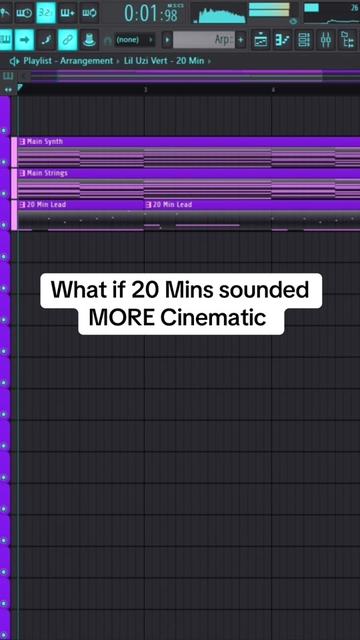This screenshot has width=360, height=640.
Task: Open the Mixer view button
Action: 325,40
